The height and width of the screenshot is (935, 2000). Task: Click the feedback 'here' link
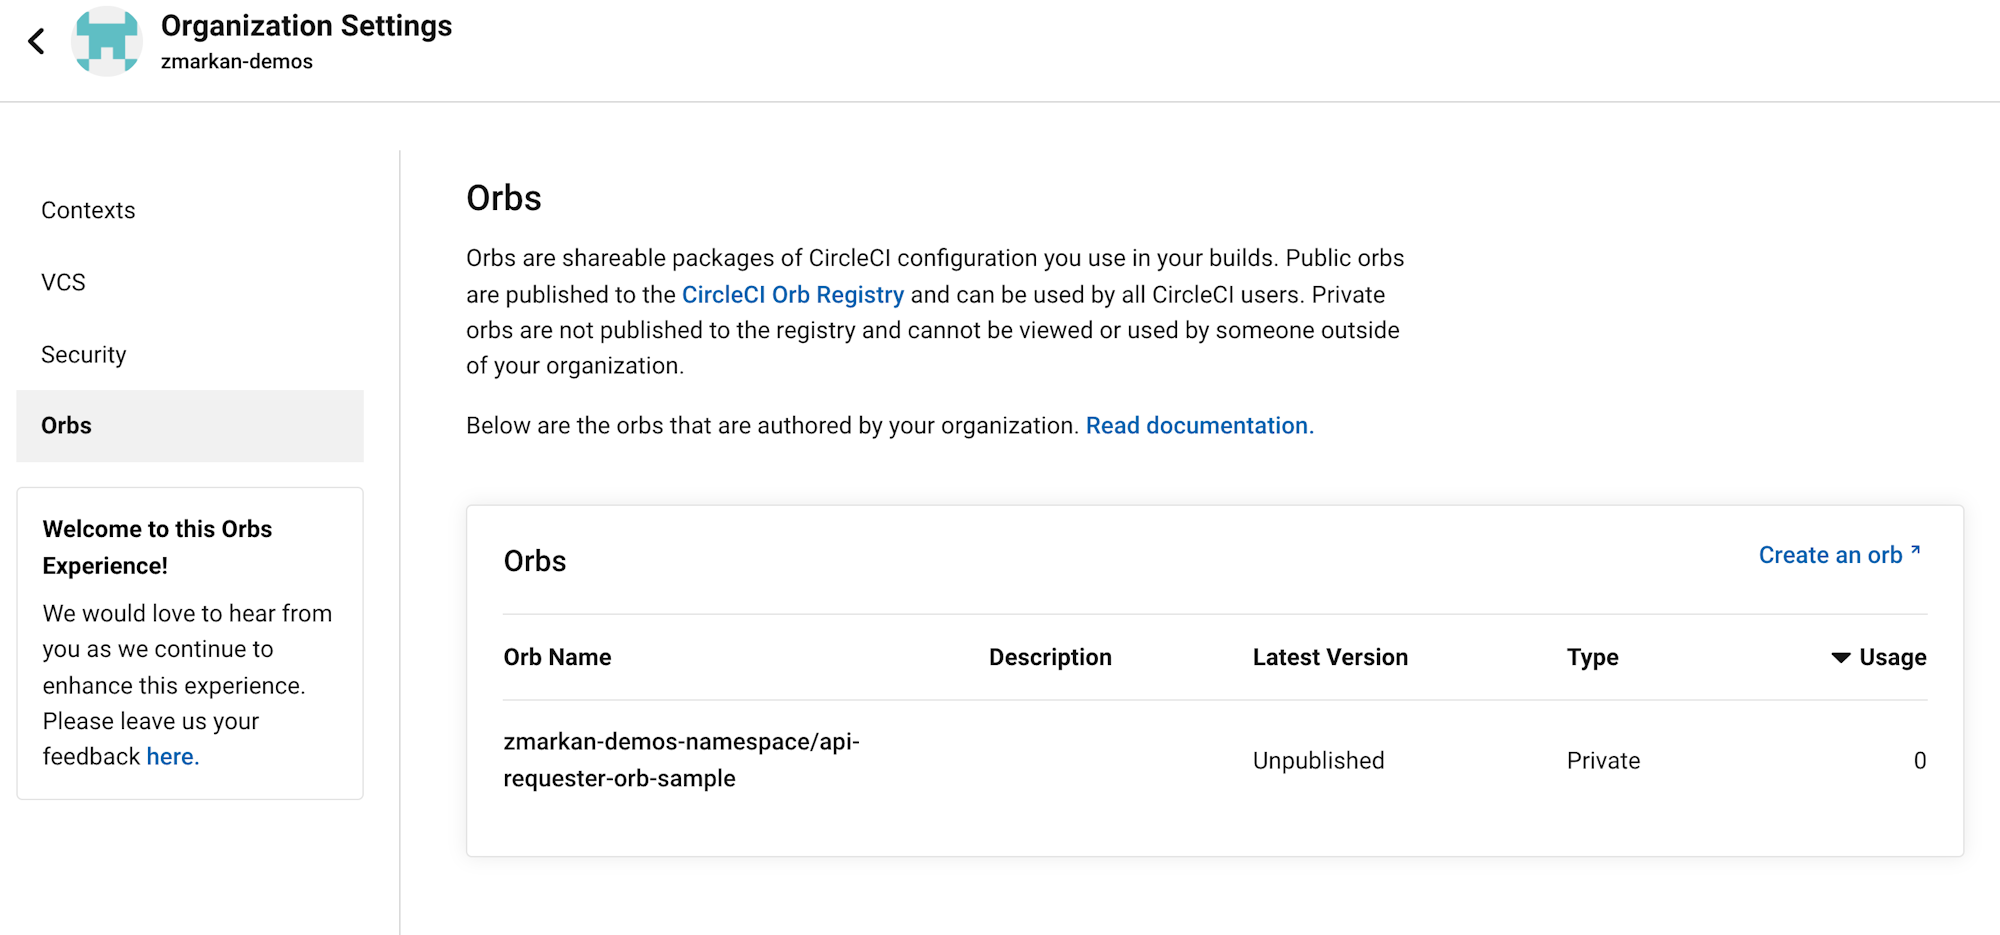[x=172, y=757]
